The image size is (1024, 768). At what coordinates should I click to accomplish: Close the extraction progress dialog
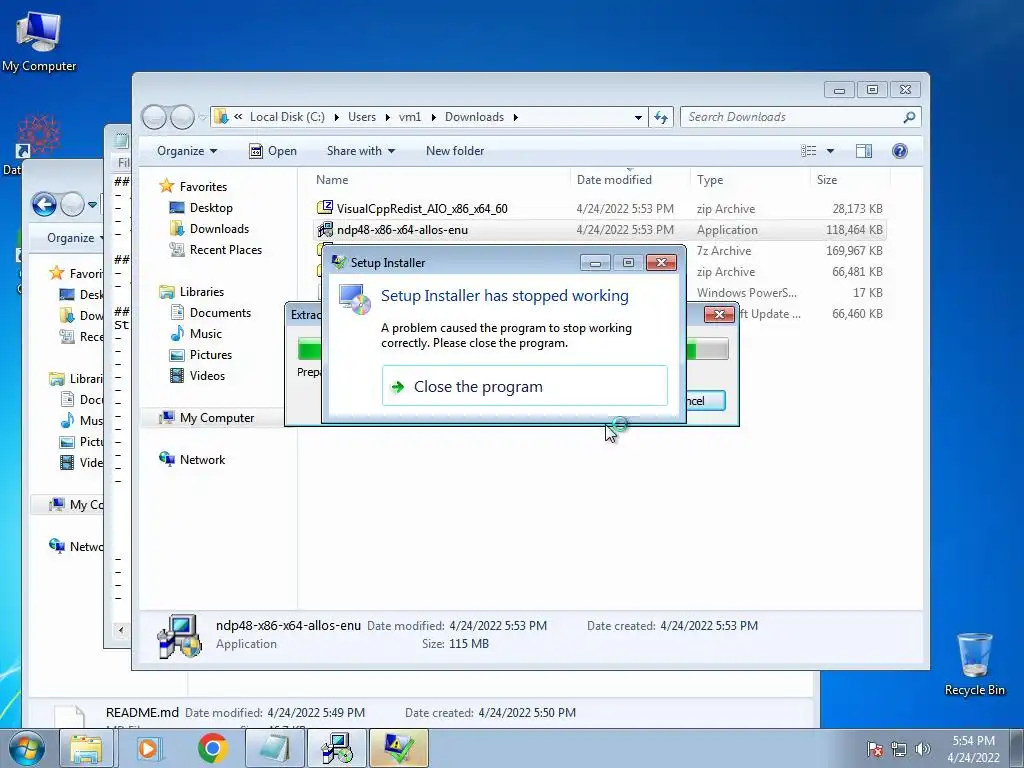point(719,315)
